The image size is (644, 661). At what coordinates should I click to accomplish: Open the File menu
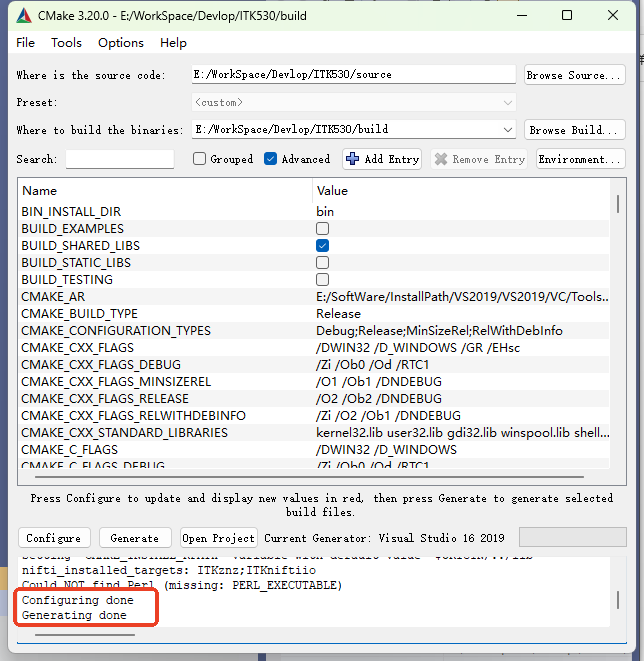(25, 43)
